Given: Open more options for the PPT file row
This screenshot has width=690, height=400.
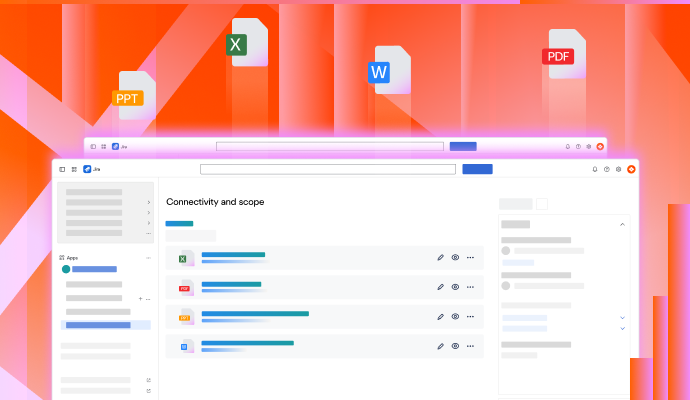Looking at the screenshot, I should [x=470, y=316].
